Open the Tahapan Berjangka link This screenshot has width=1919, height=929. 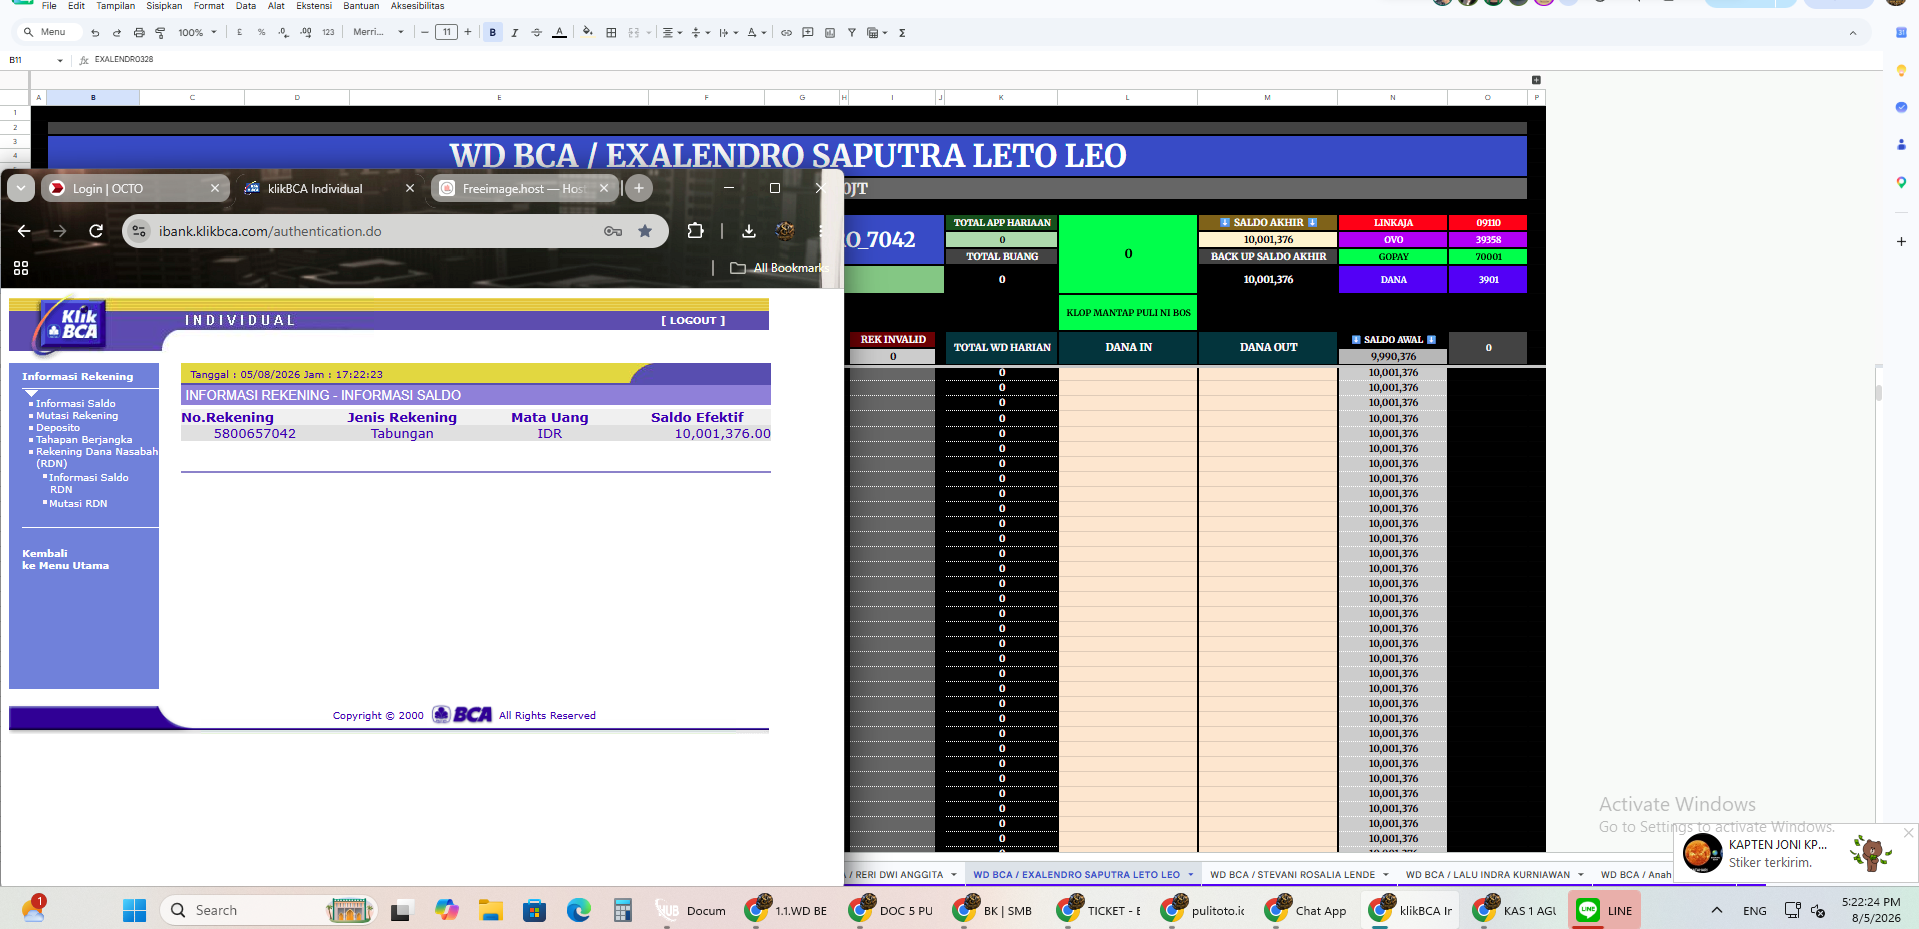click(x=84, y=440)
